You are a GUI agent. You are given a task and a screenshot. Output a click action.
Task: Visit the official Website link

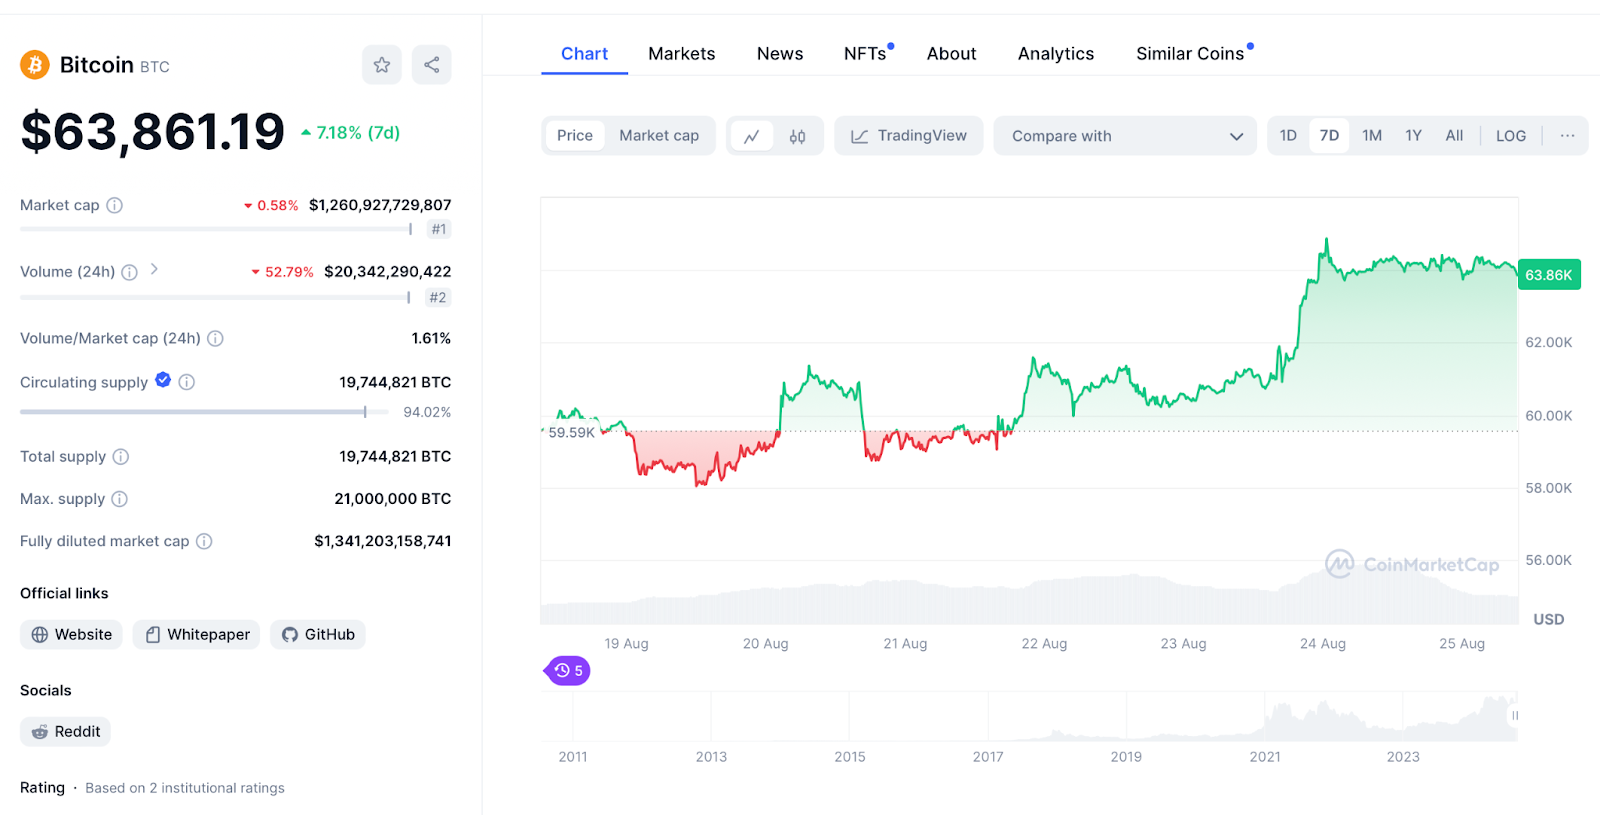pyautogui.click(x=71, y=635)
